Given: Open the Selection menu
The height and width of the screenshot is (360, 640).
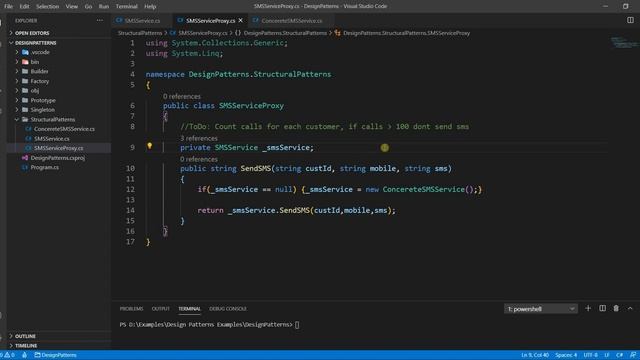Looking at the screenshot, I should point(47,7).
